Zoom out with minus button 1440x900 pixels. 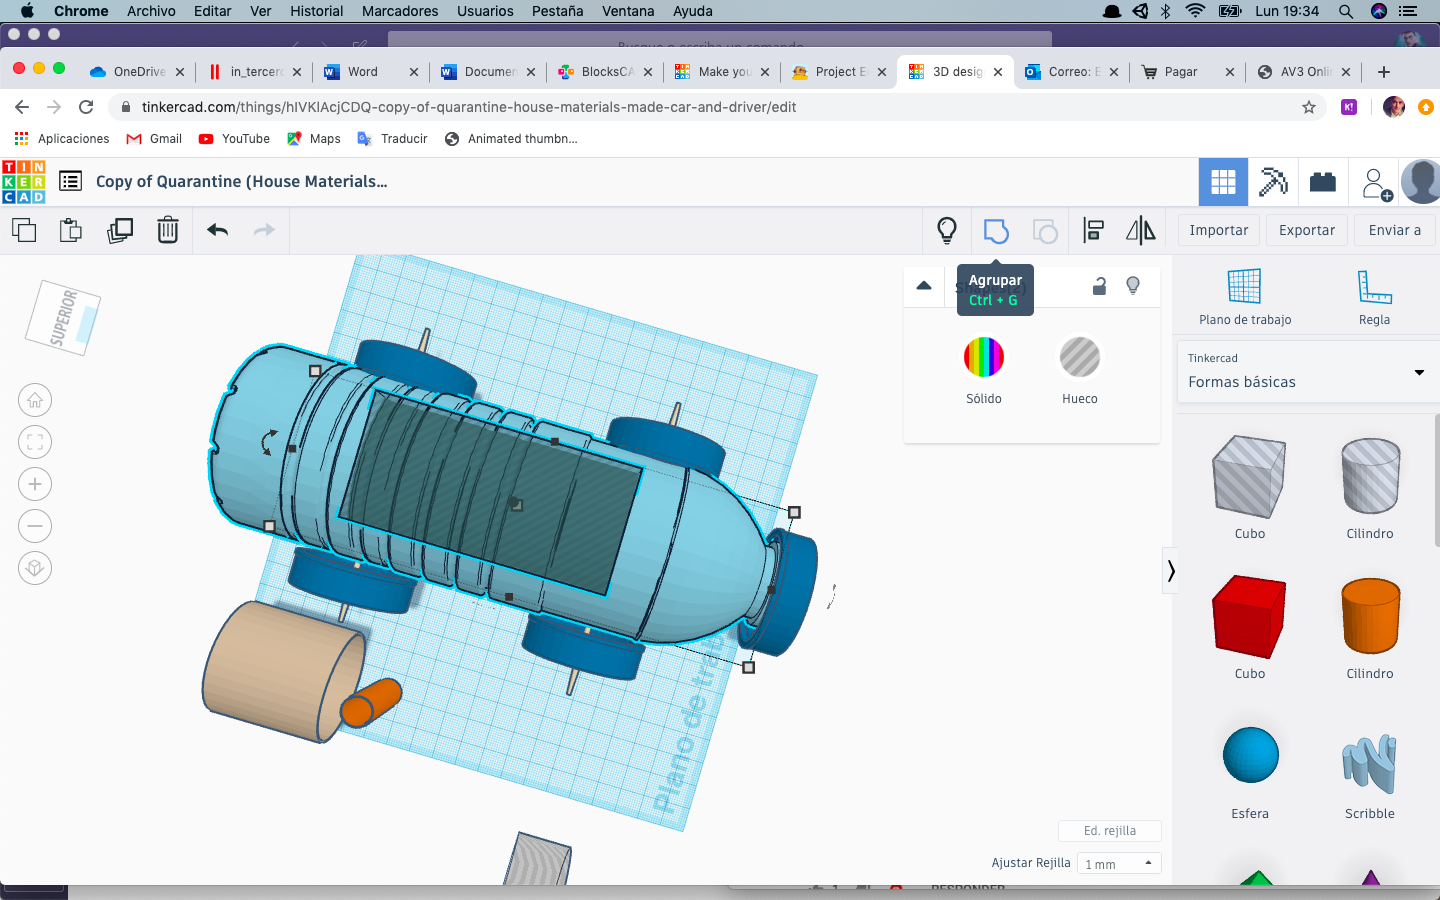(x=35, y=526)
